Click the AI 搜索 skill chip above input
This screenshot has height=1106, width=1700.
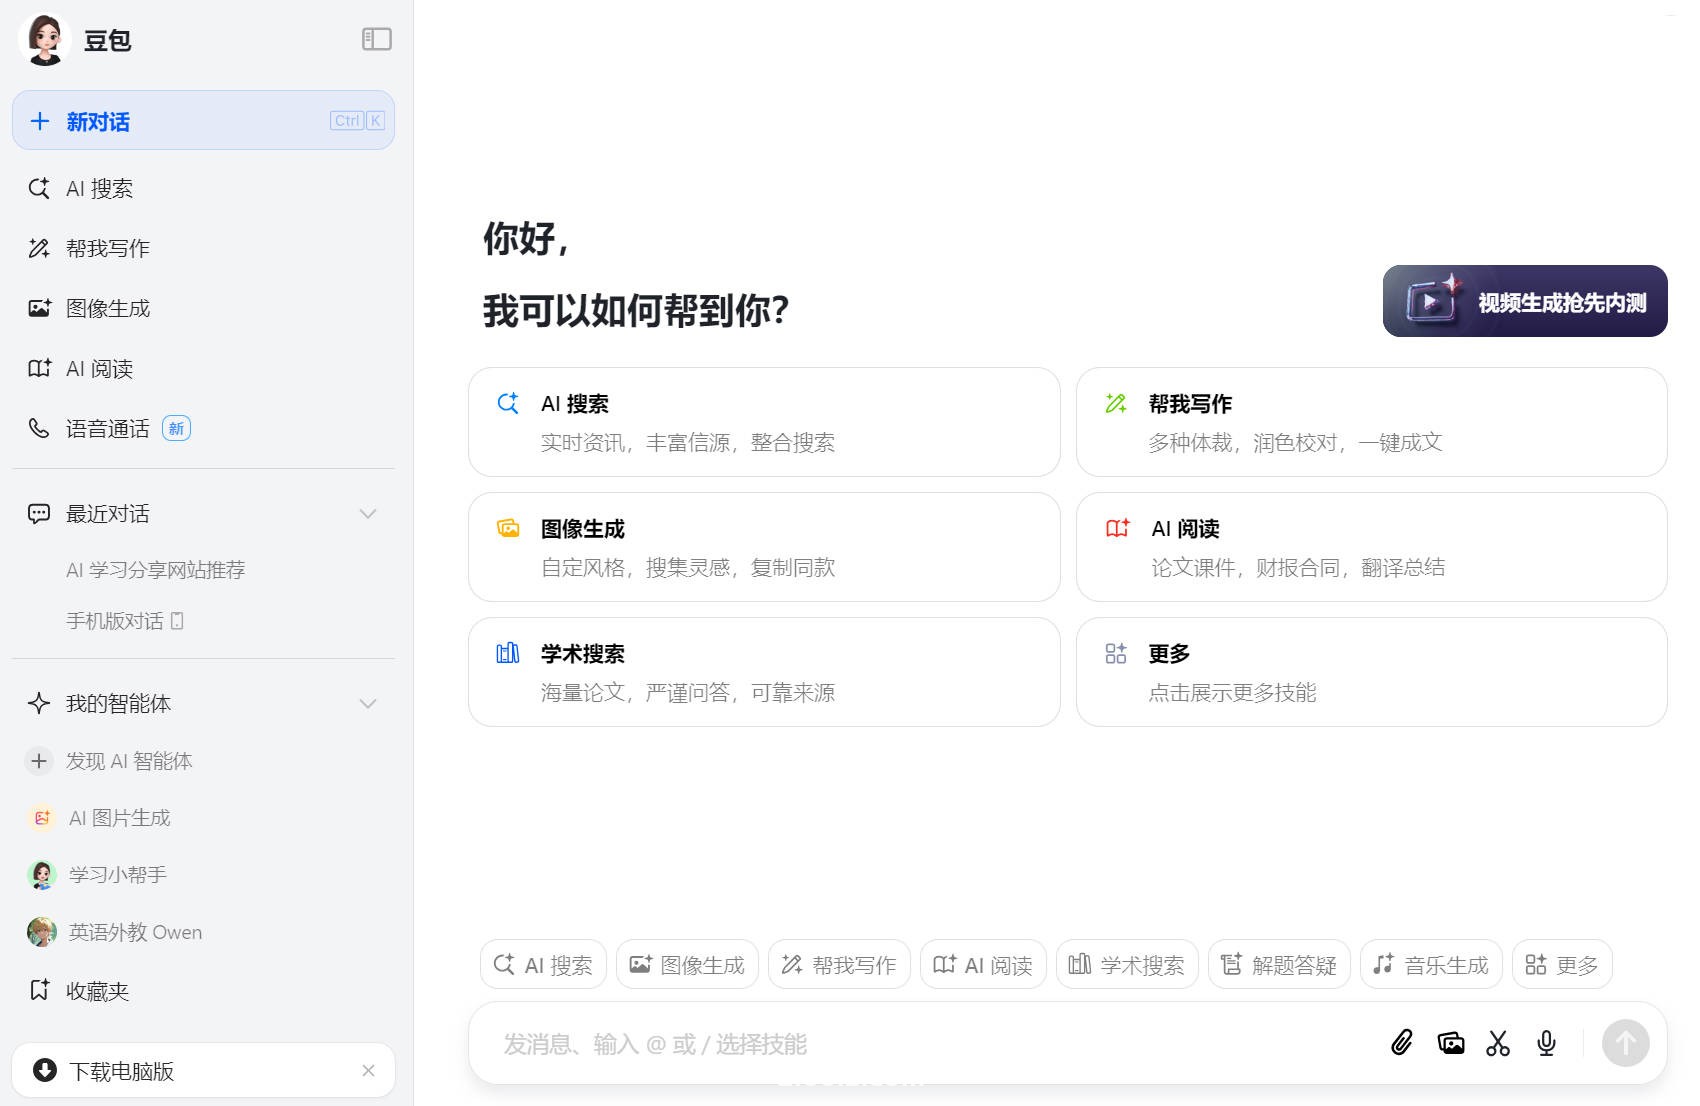543,964
